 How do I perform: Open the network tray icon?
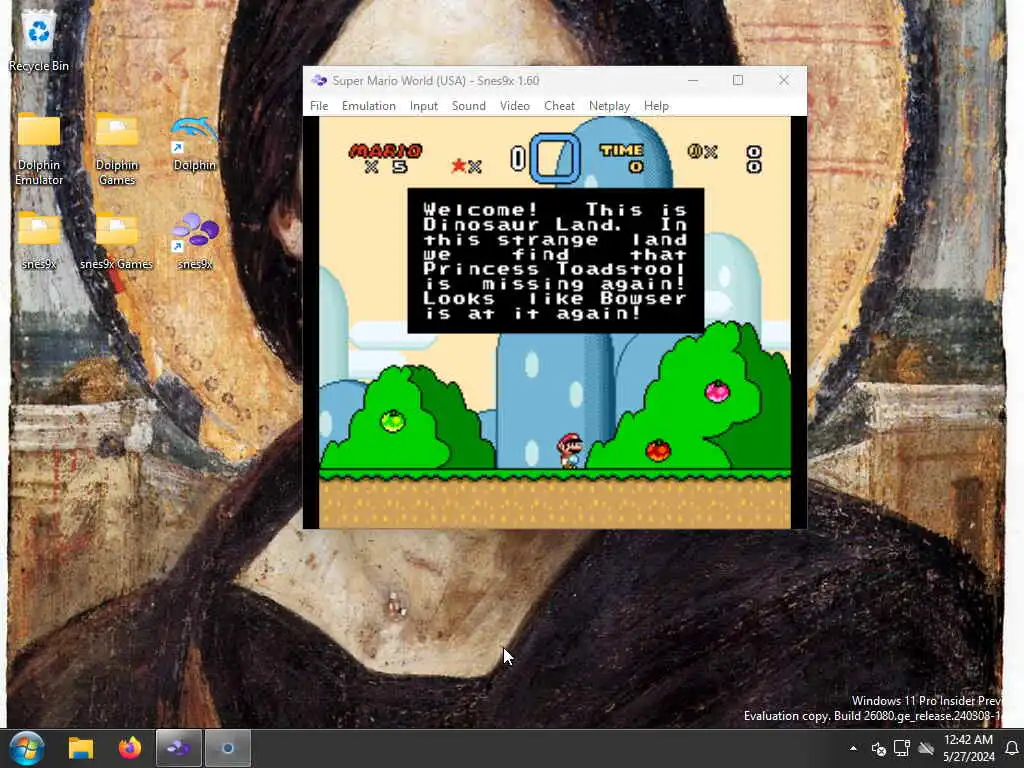point(902,748)
